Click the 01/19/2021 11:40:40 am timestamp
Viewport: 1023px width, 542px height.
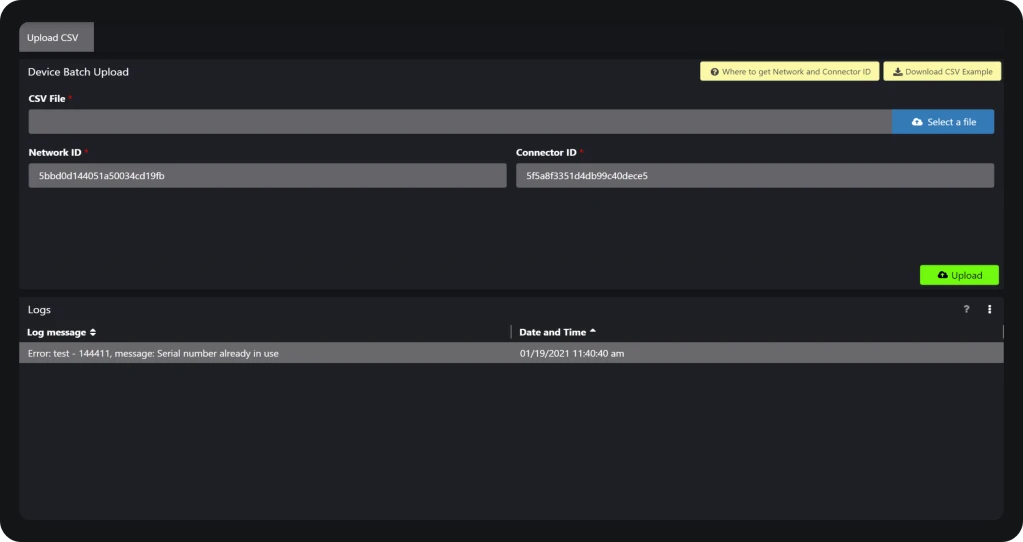point(572,354)
